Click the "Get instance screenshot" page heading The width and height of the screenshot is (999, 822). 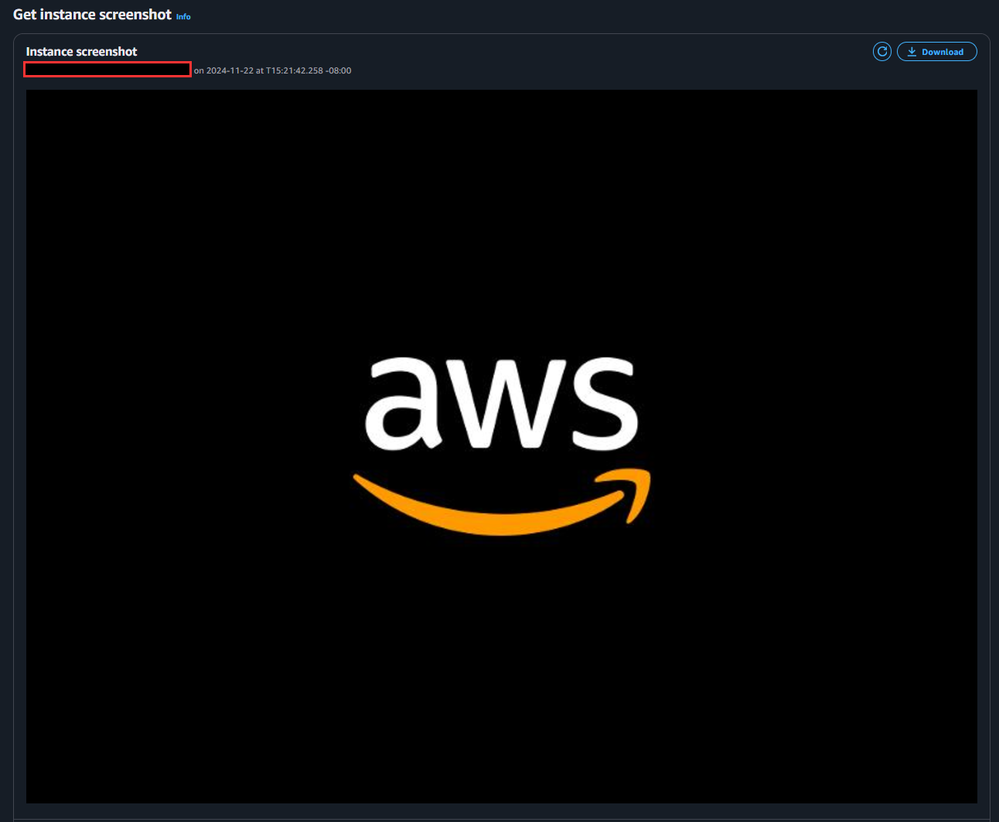[x=92, y=14]
